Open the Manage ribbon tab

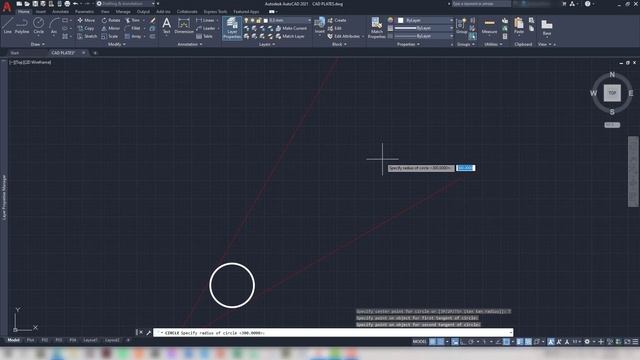coord(123,11)
